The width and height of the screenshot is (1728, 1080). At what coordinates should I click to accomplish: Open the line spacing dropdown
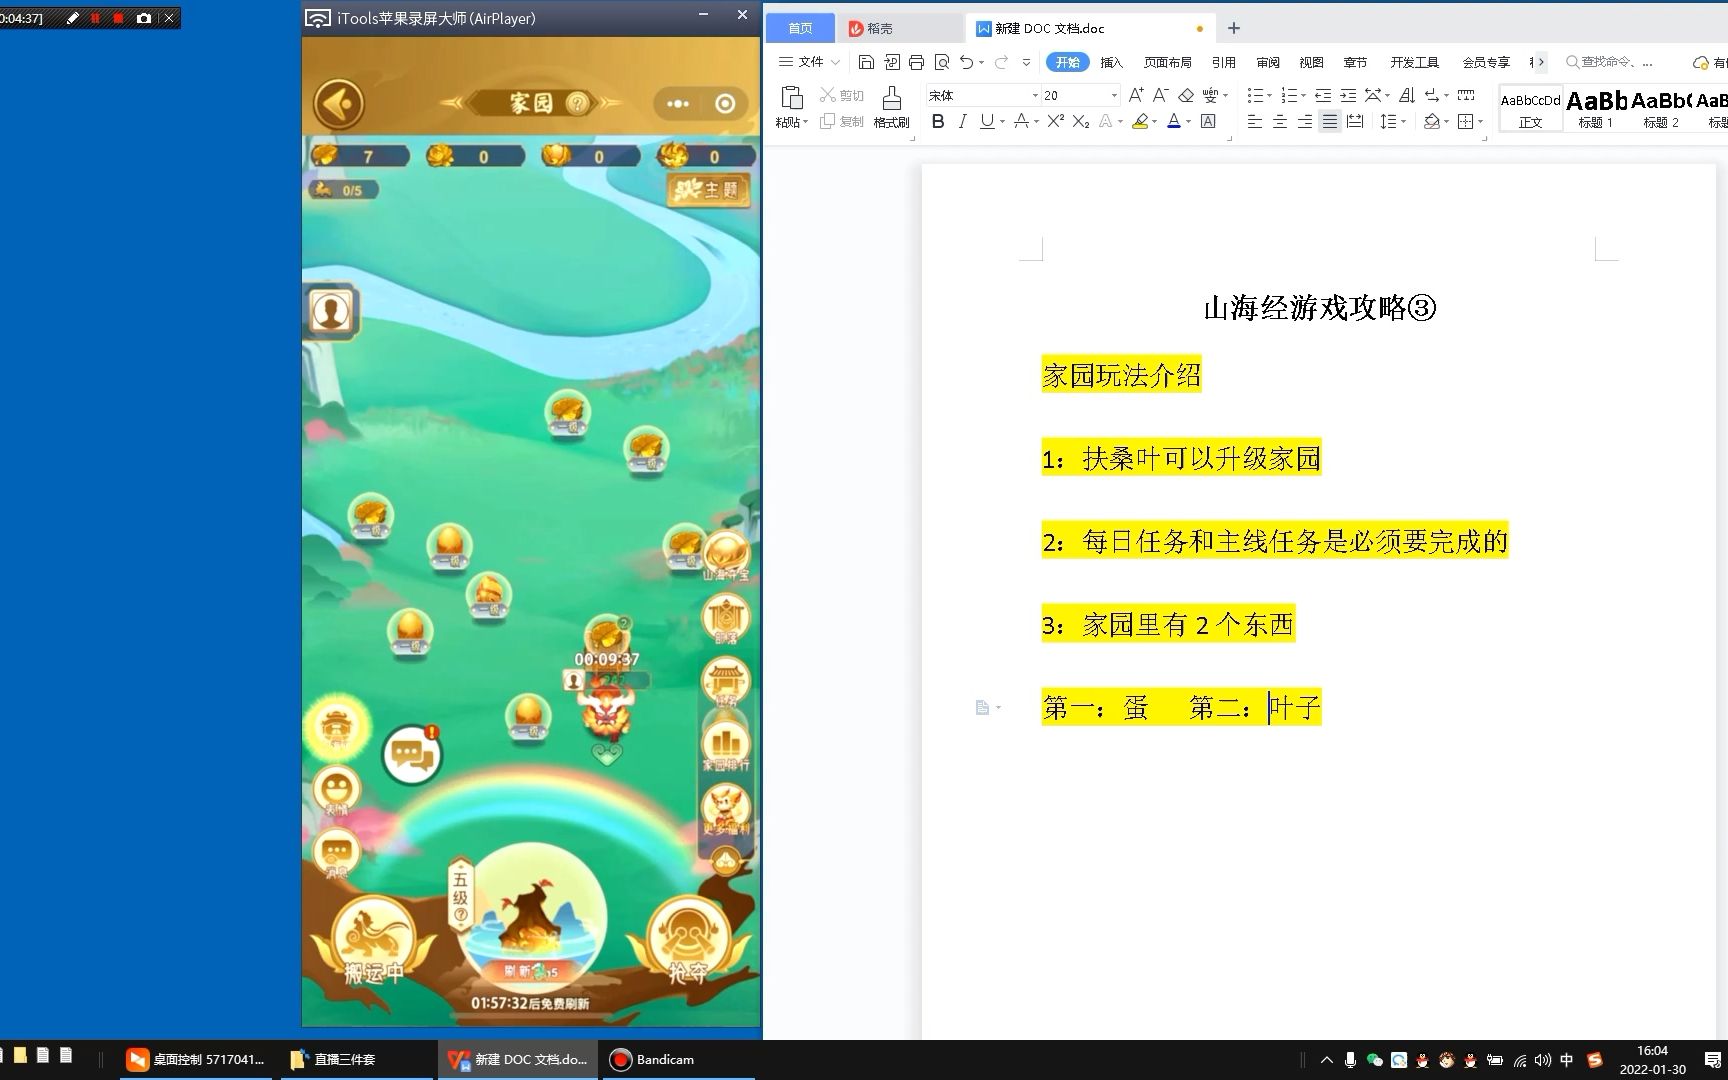click(1404, 122)
